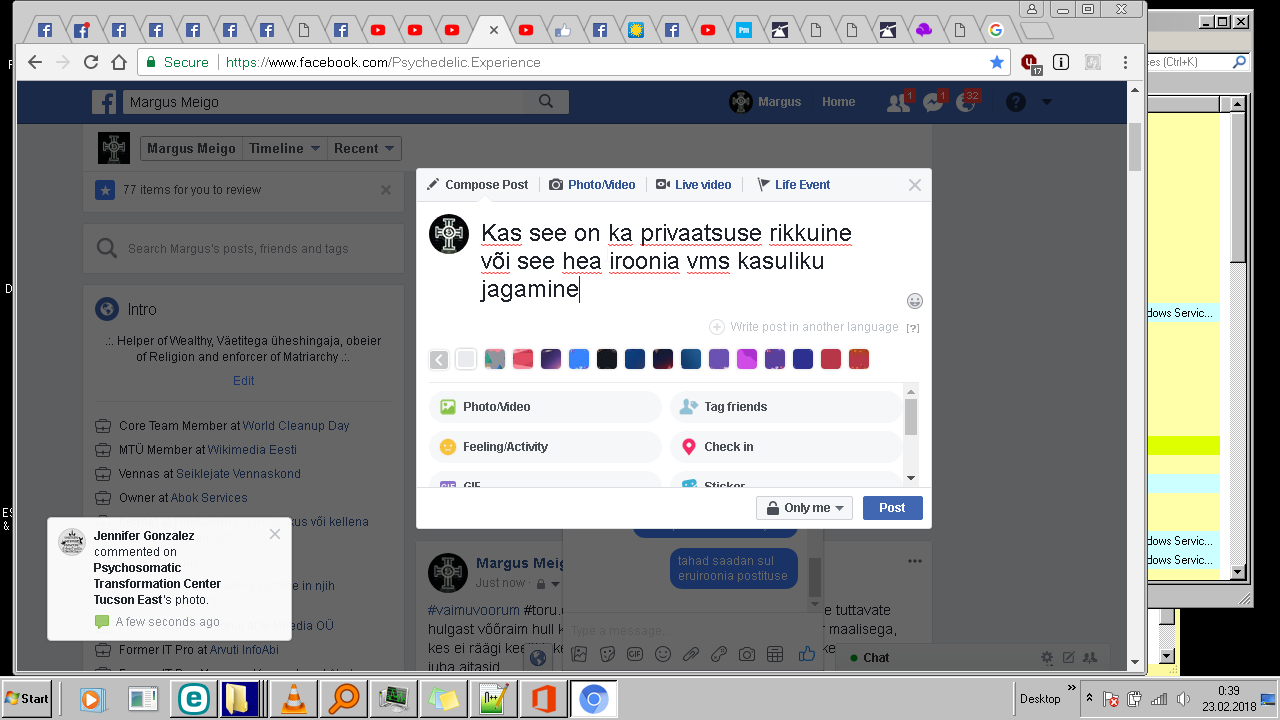This screenshot has width=1280, height=720.
Task: Open the emoji picker in the composer
Action: 914,301
